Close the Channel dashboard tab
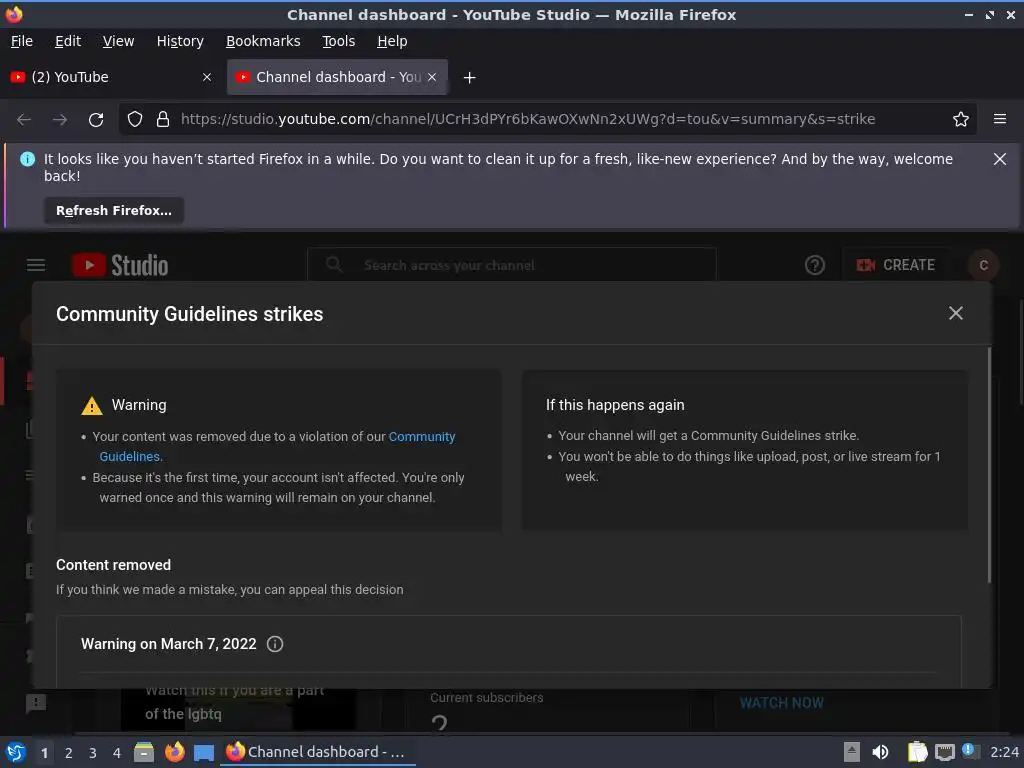Screen dimensions: 1024x768 click(432, 77)
